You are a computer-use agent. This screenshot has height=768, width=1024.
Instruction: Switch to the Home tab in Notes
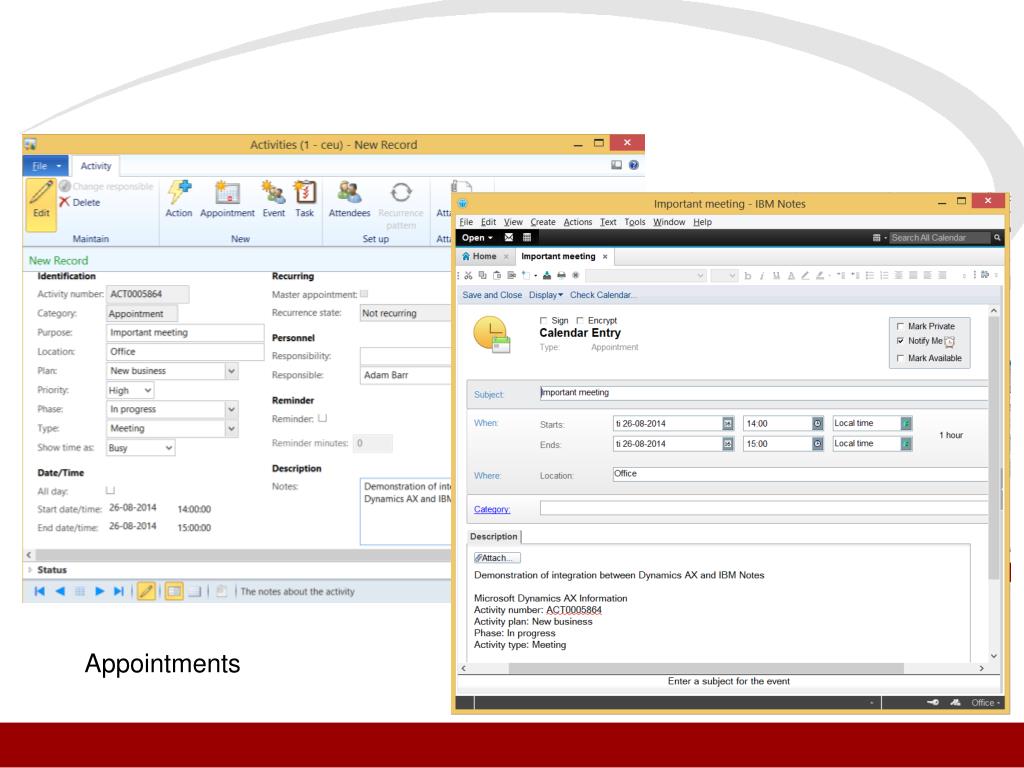pyautogui.click(x=484, y=257)
